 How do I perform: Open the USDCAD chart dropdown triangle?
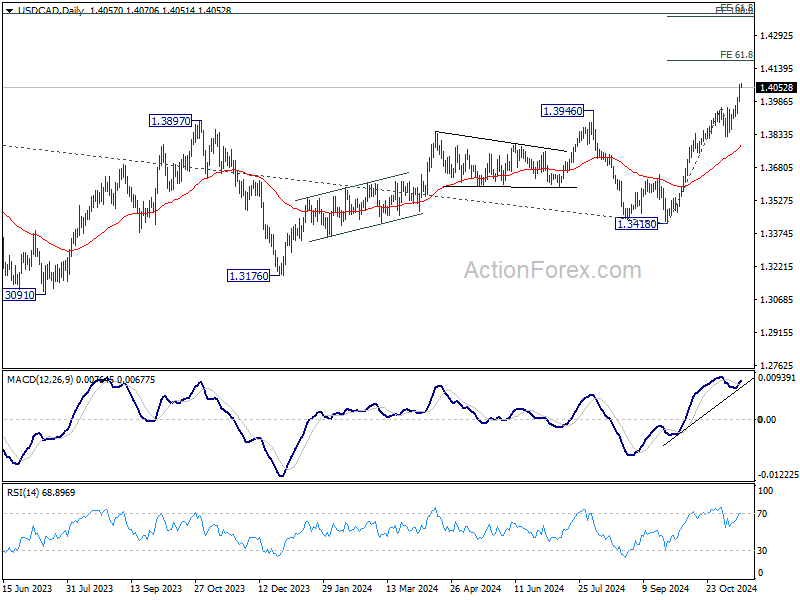(9, 10)
